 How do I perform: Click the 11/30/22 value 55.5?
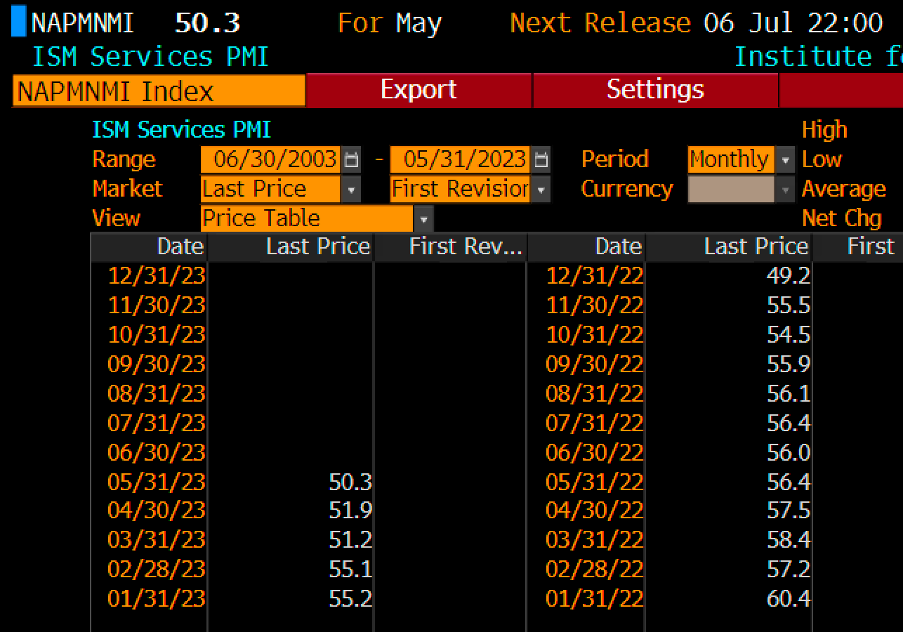click(x=789, y=305)
